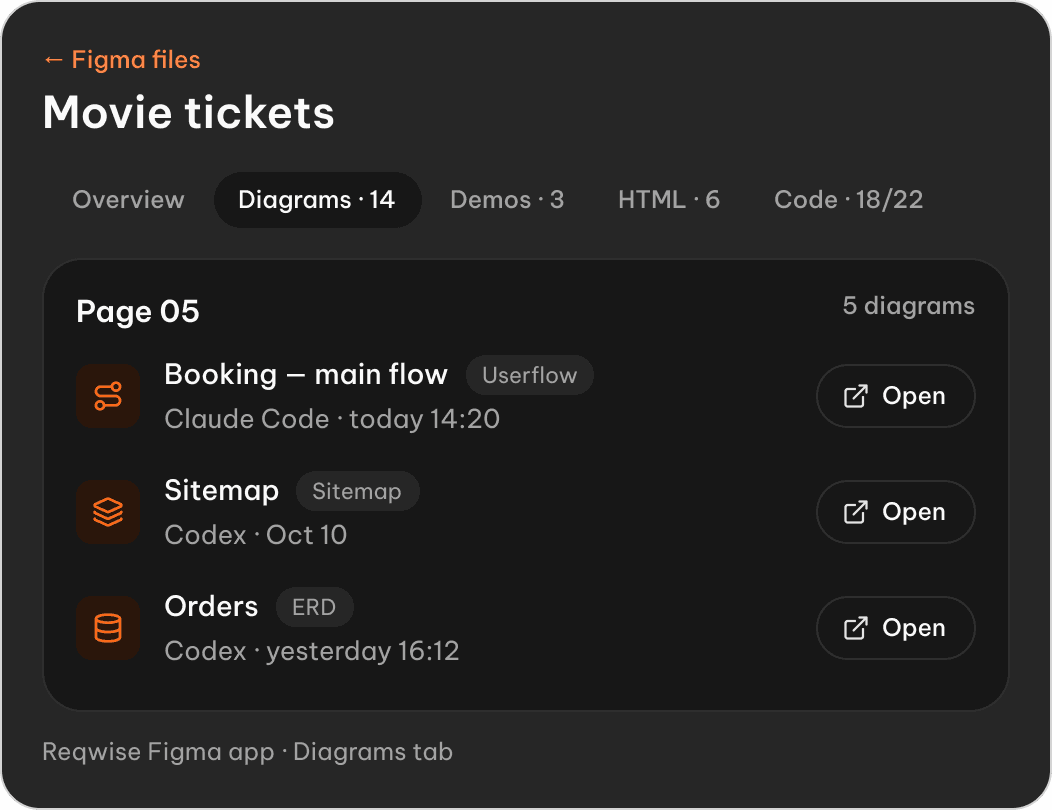1052x810 pixels.
Task: Click Reqwise Figma app · Diagrams tab caption
Action: [x=248, y=752]
